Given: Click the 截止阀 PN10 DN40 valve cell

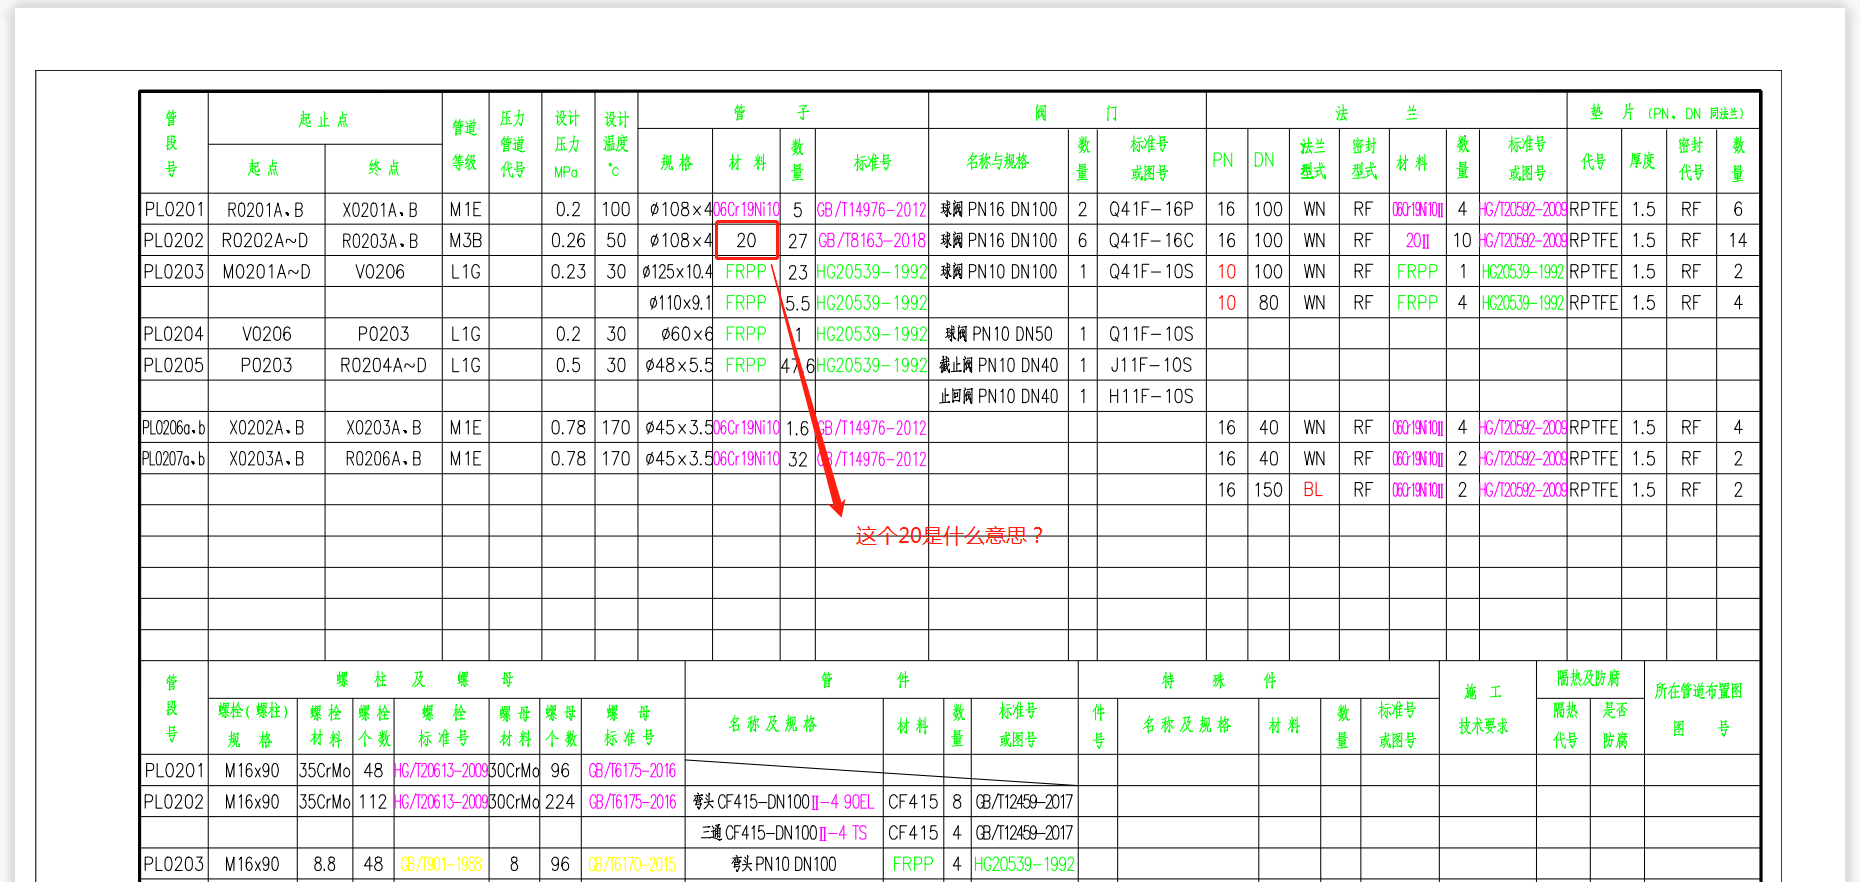Looking at the screenshot, I should (998, 365).
